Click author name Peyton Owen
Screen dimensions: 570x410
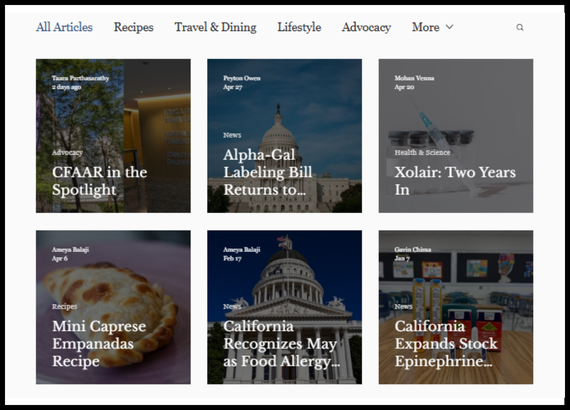click(242, 78)
